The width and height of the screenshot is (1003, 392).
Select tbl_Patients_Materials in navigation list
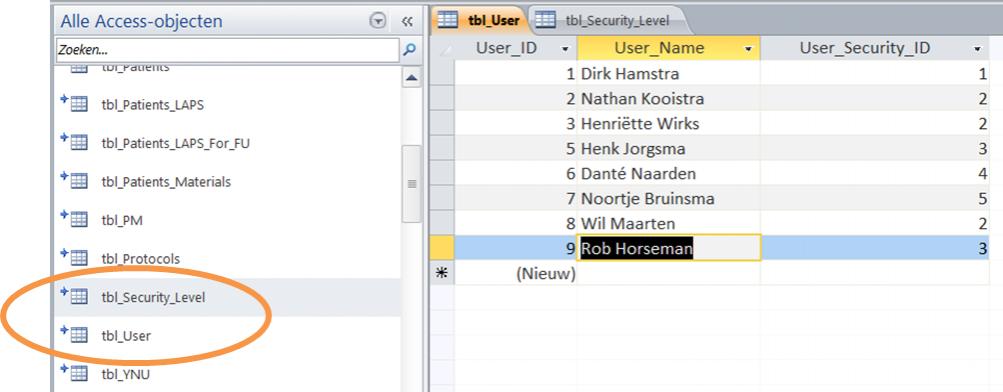click(x=166, y=182)
